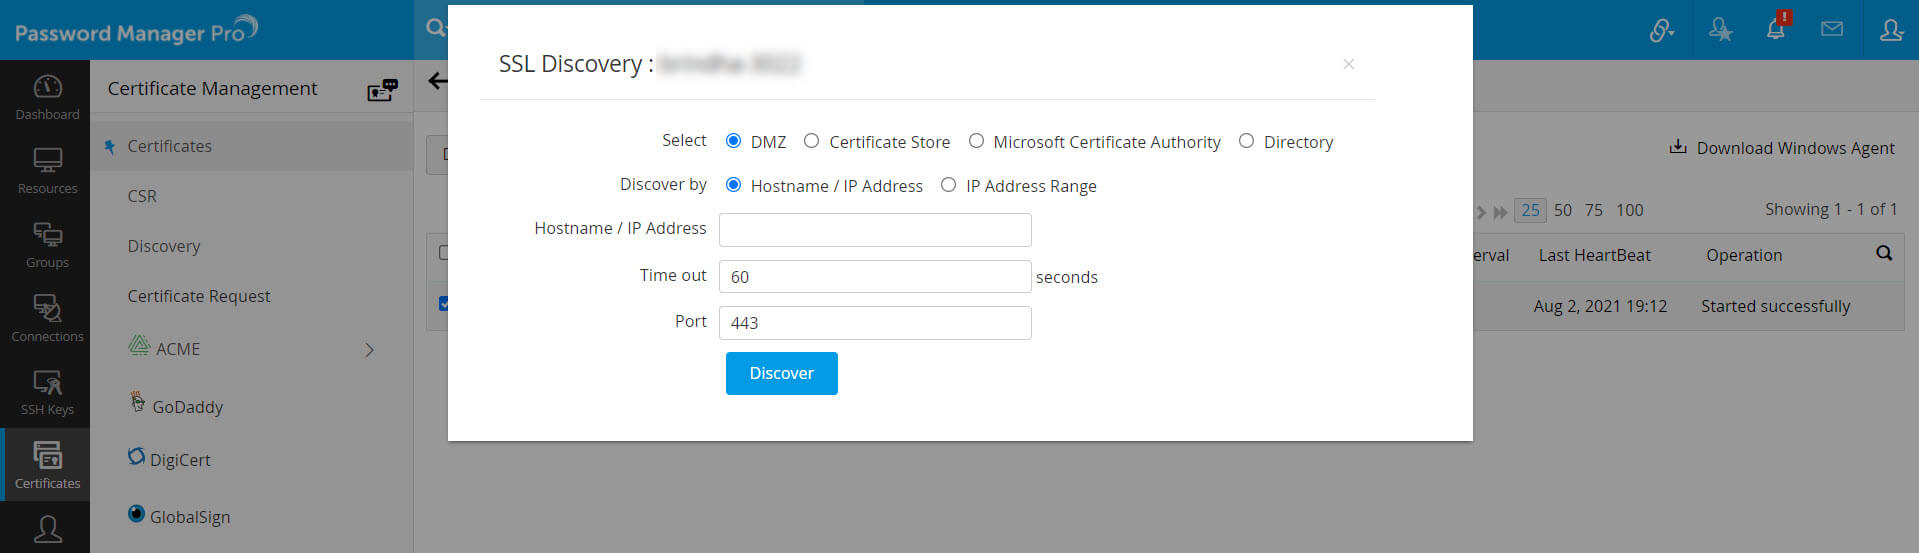Click the key link icon in the header

(x=1661, y=31)
